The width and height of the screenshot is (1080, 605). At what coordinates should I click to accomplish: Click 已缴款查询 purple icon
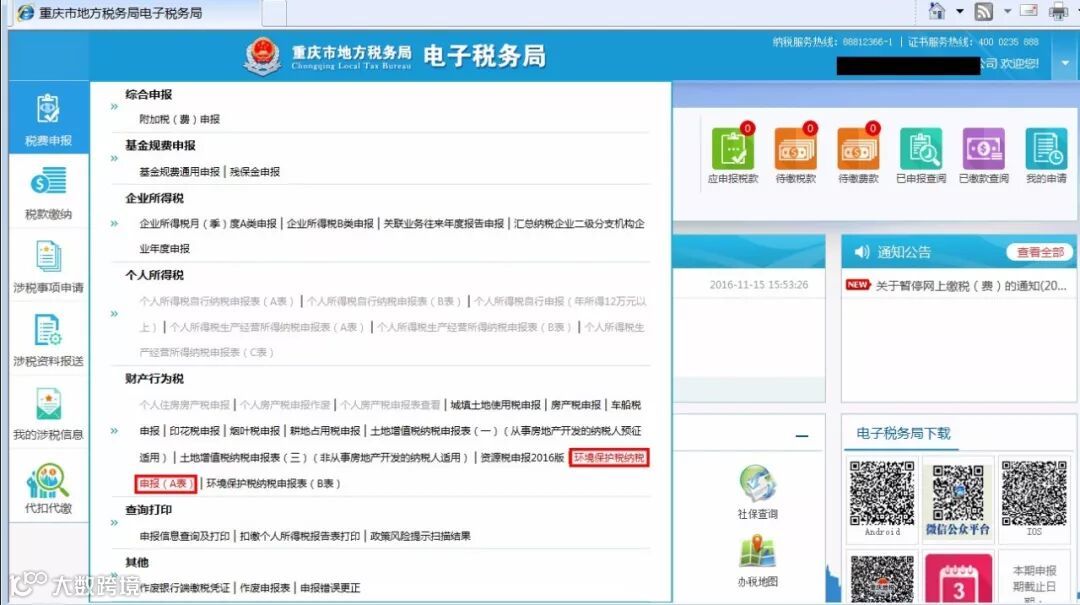click(x=984, y=148)
